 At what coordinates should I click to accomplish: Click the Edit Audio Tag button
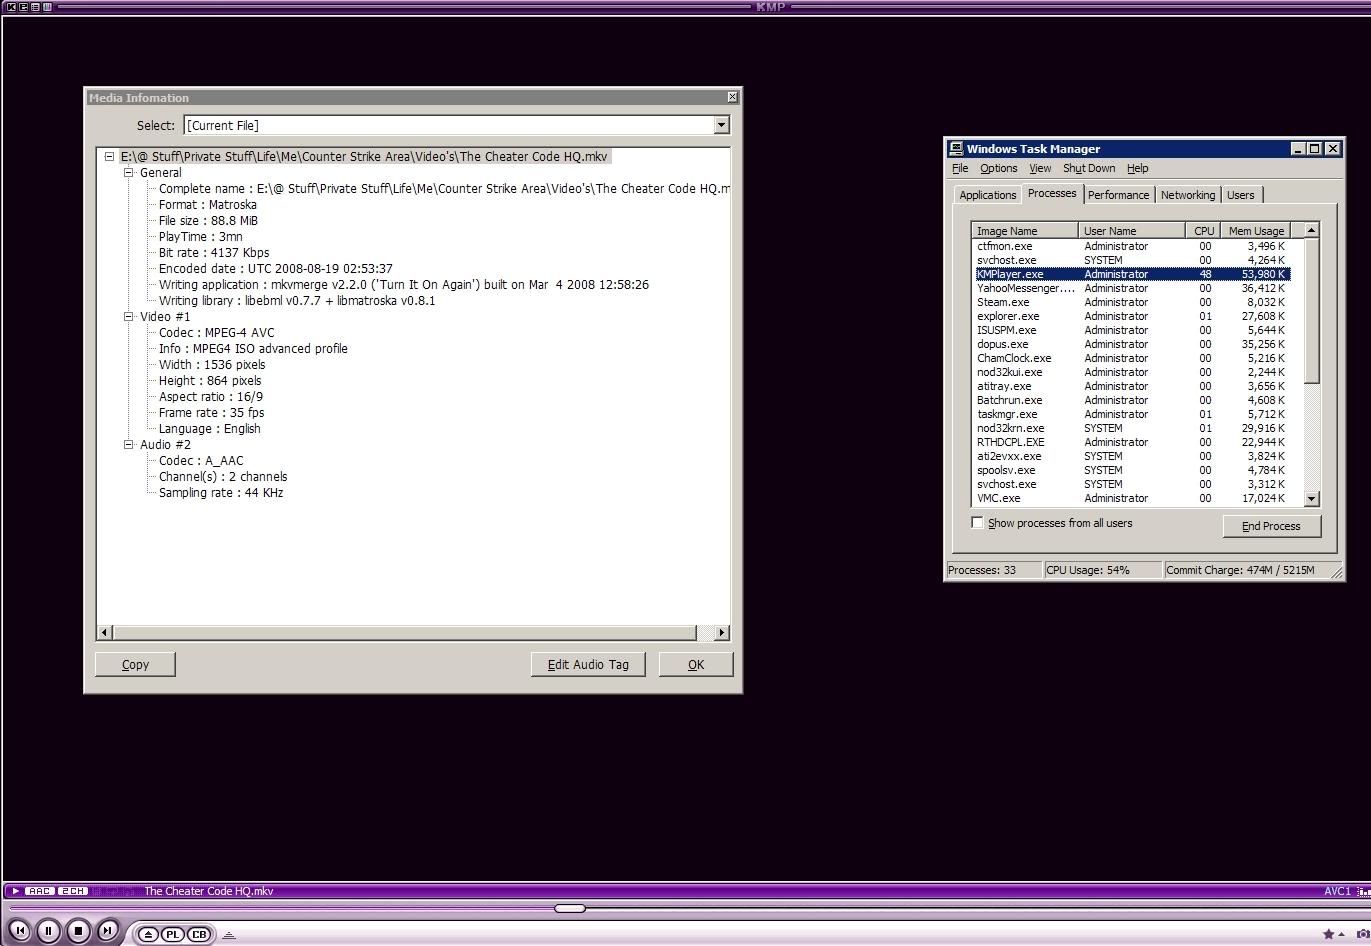(588, 665)
